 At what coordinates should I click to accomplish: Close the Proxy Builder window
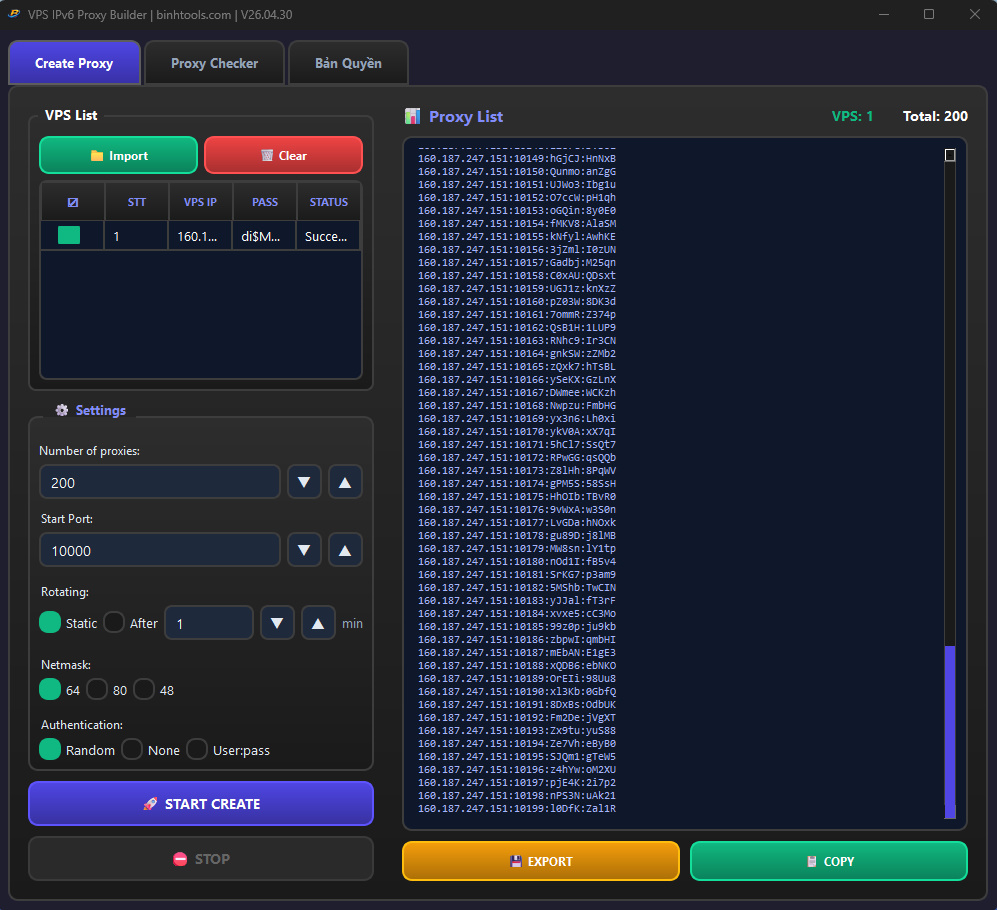tap(975, 14)
